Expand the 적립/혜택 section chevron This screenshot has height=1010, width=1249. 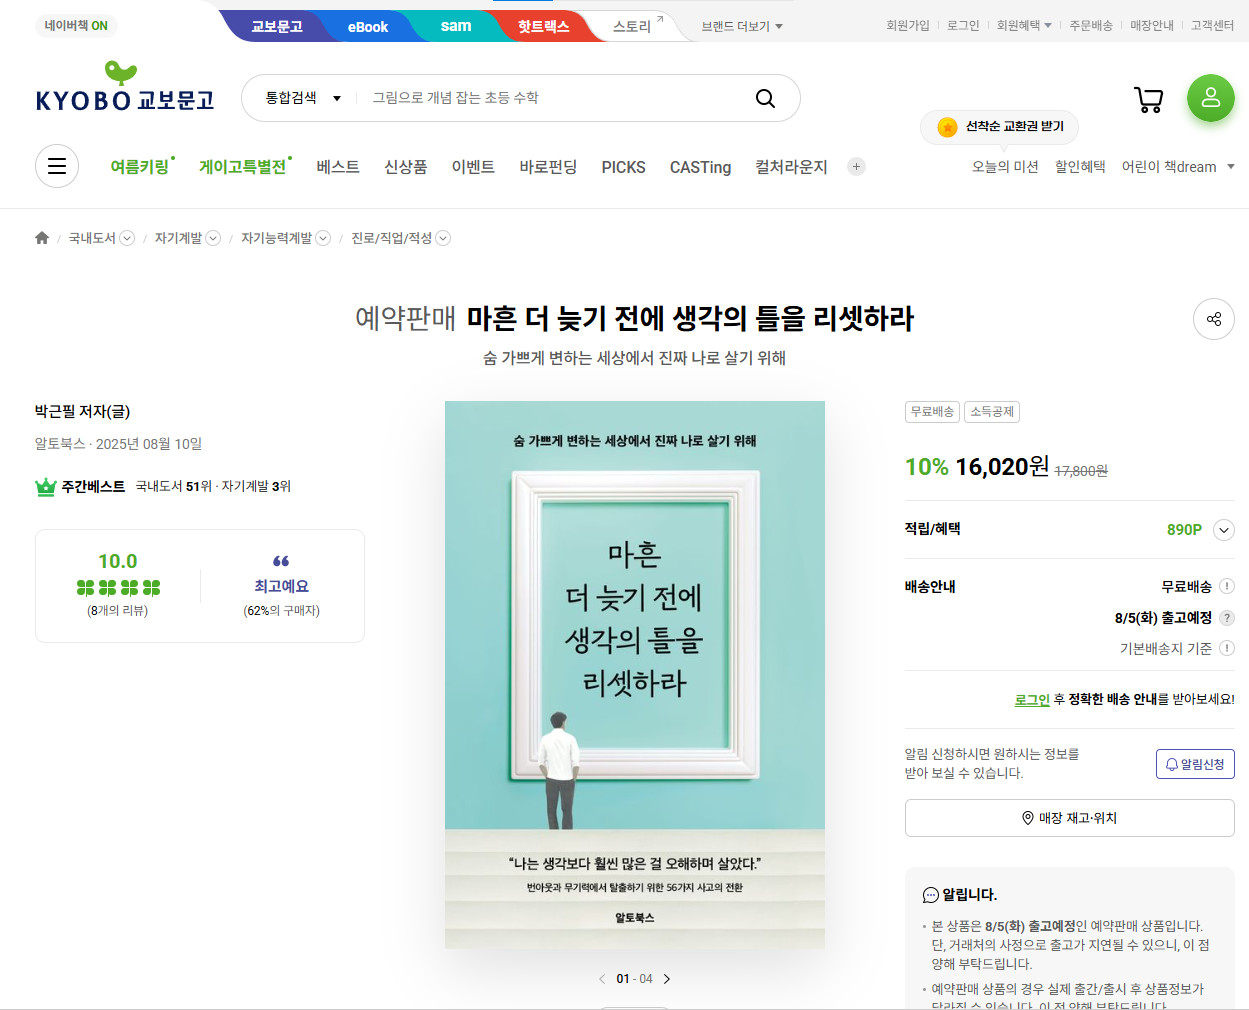click(1224, 530)
